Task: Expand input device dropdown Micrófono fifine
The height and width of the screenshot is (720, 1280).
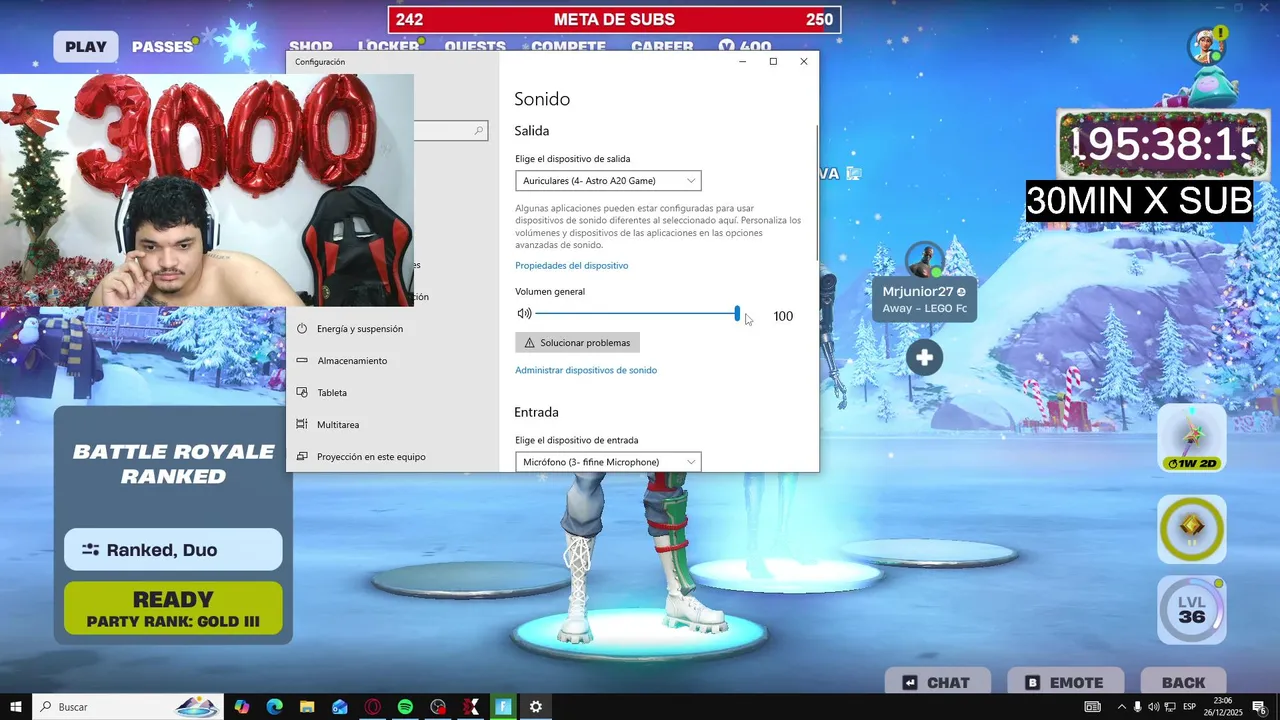Action: point(608,462)
